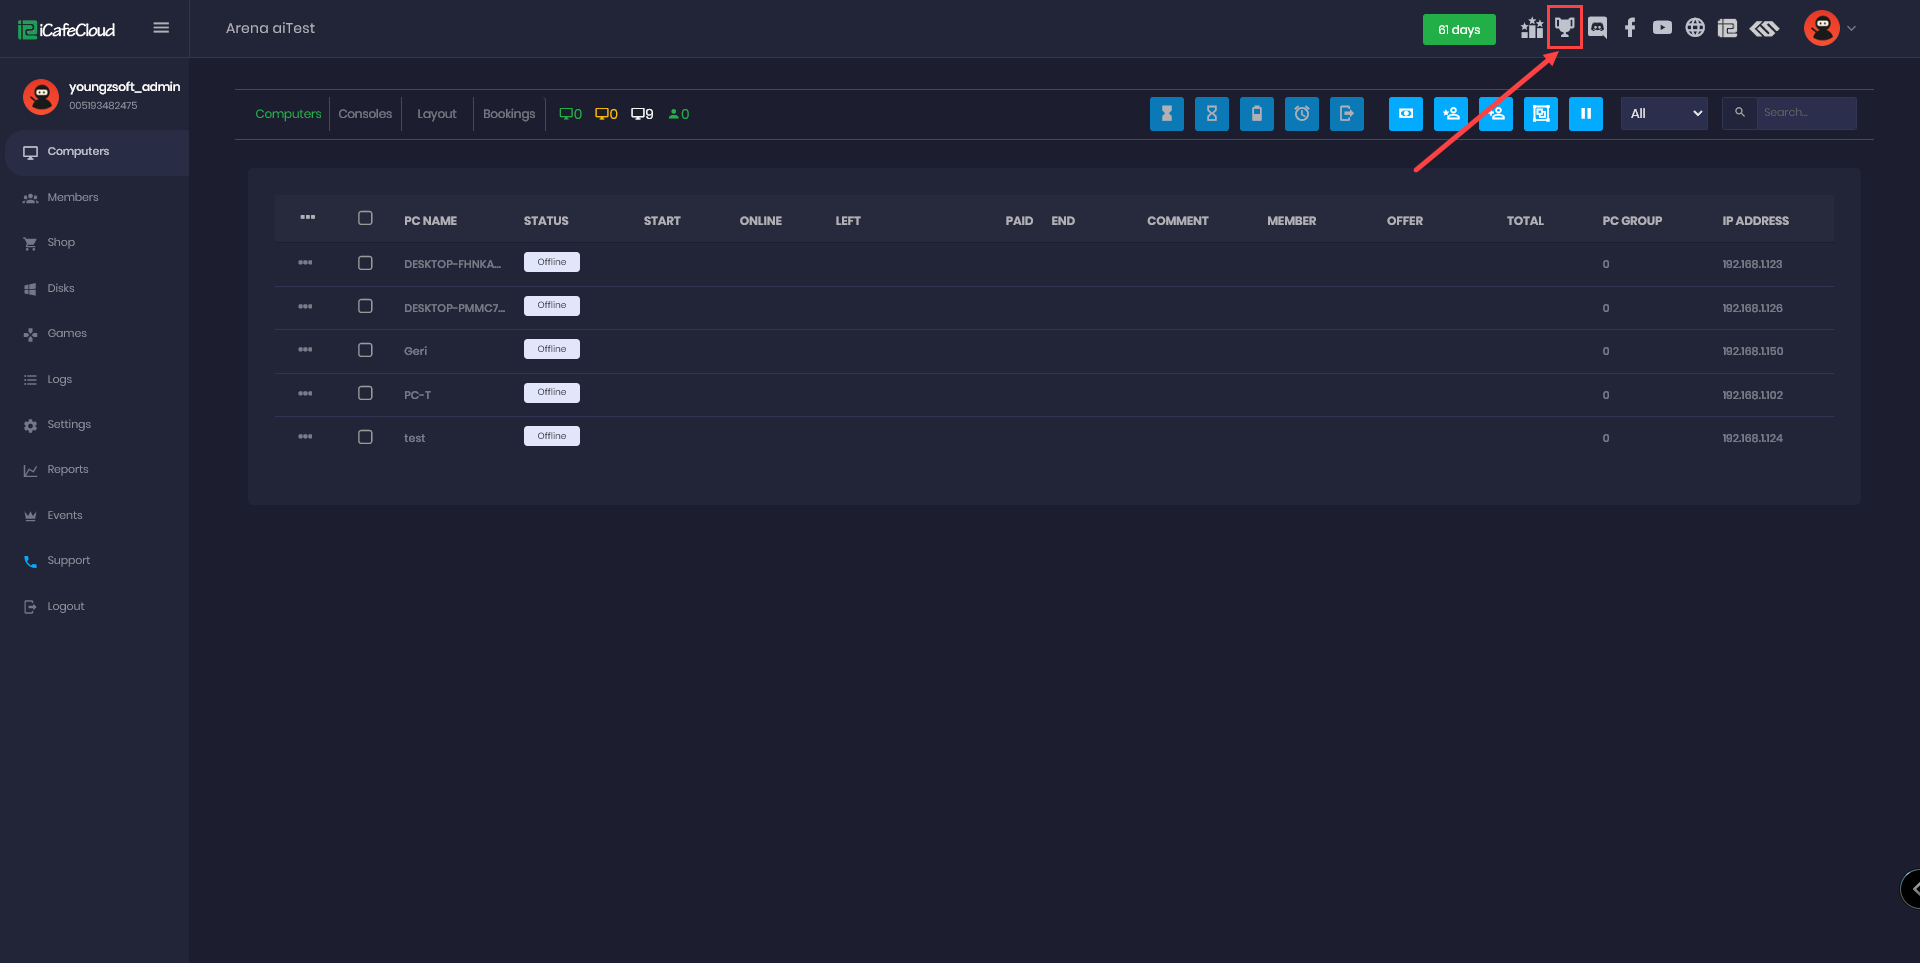Click the alarm clock toolbar icon
1920x963 pixels.
tap(1301, 114)
